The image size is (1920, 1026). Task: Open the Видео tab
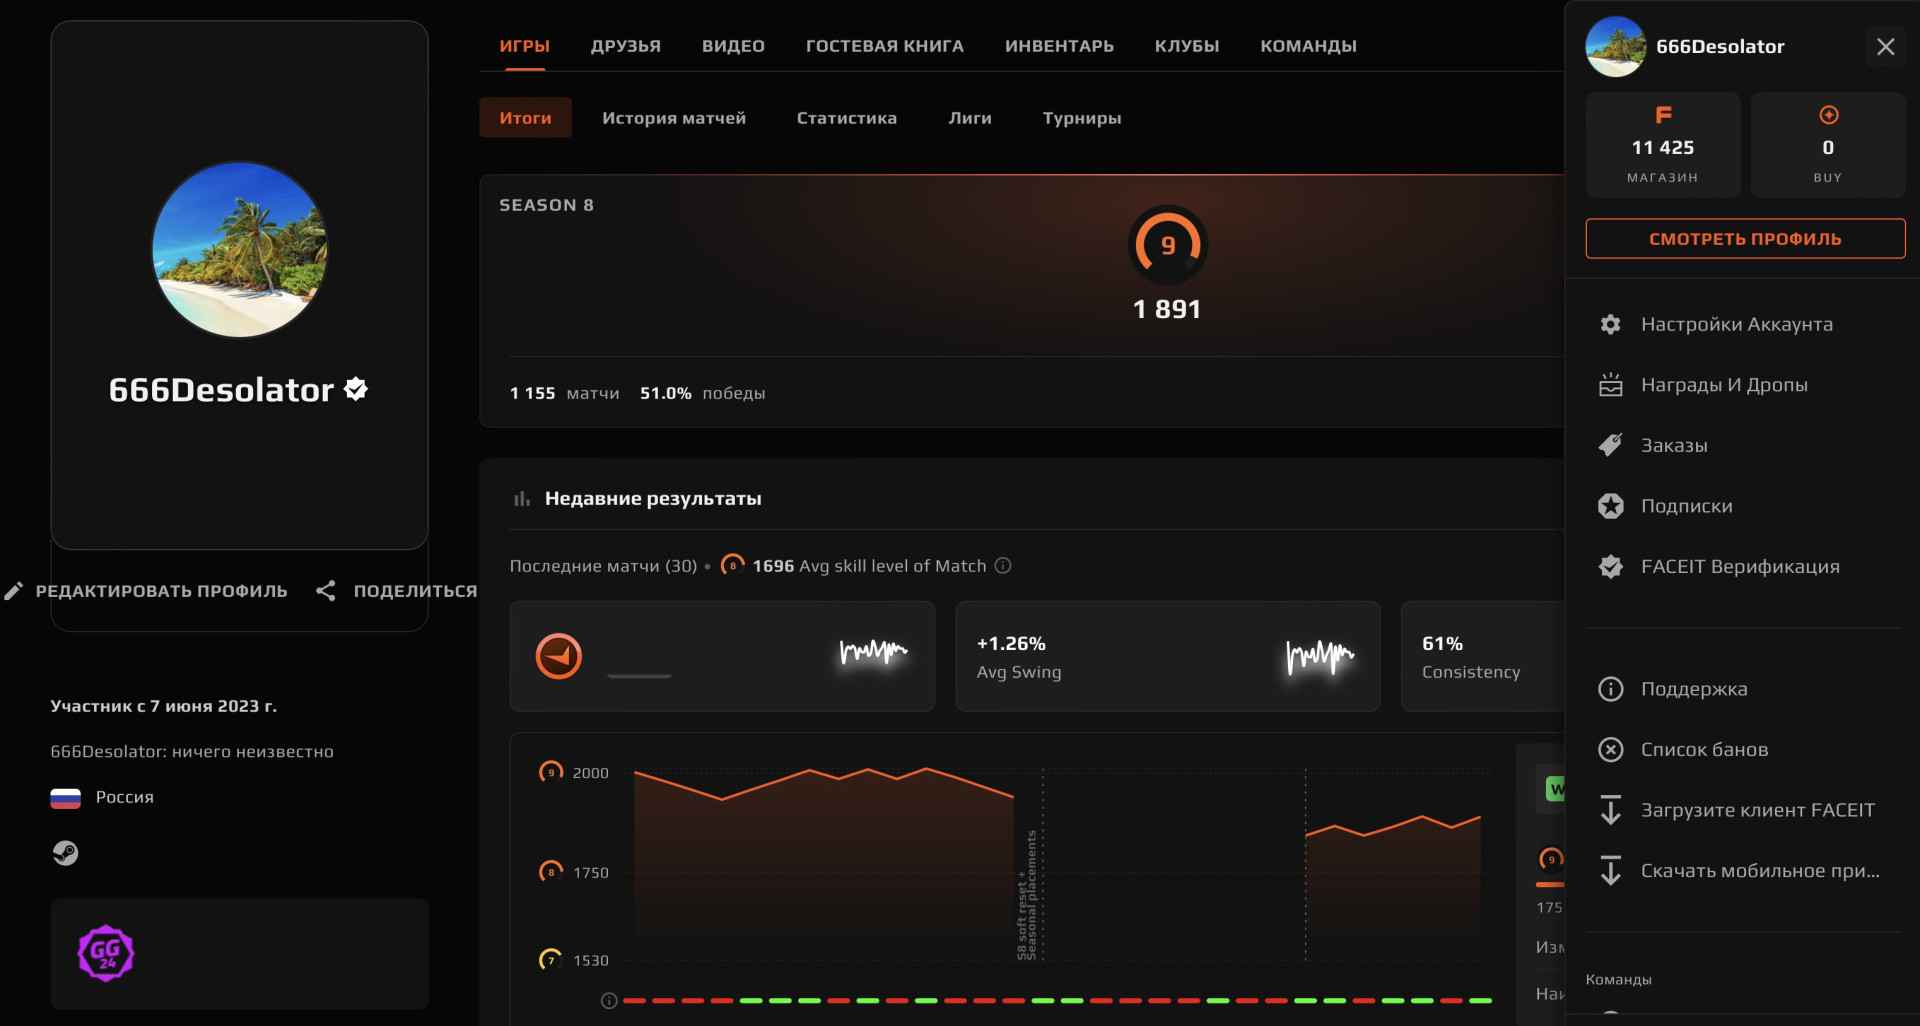733,46
